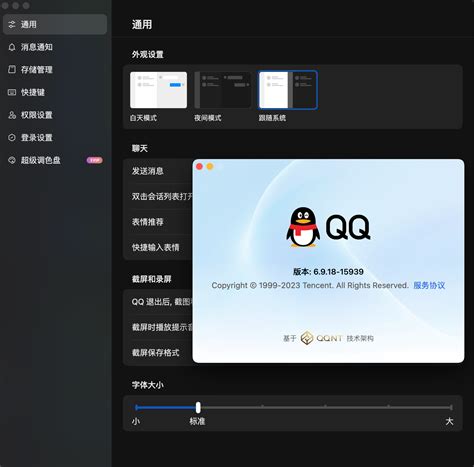Click the QQNT logo icon in About window
The height and width of the screenshot is (467, 474).
pyautogui.click(x=307, y=338)
